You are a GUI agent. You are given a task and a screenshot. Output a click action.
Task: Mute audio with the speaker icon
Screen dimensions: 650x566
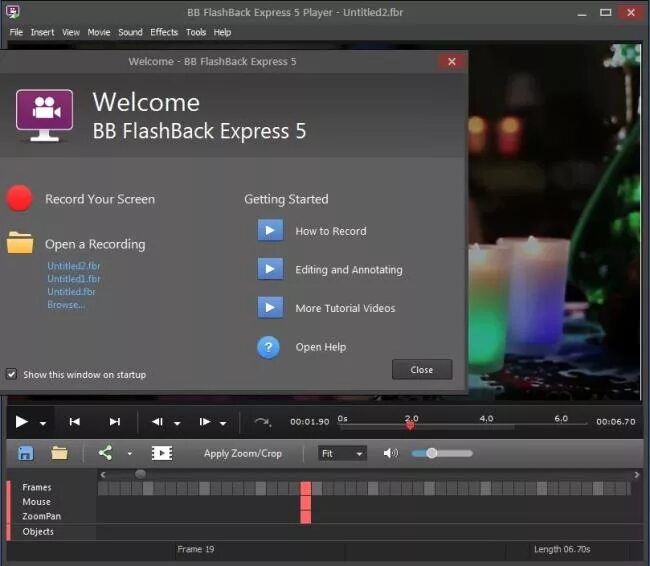click(x=390, y=453)
